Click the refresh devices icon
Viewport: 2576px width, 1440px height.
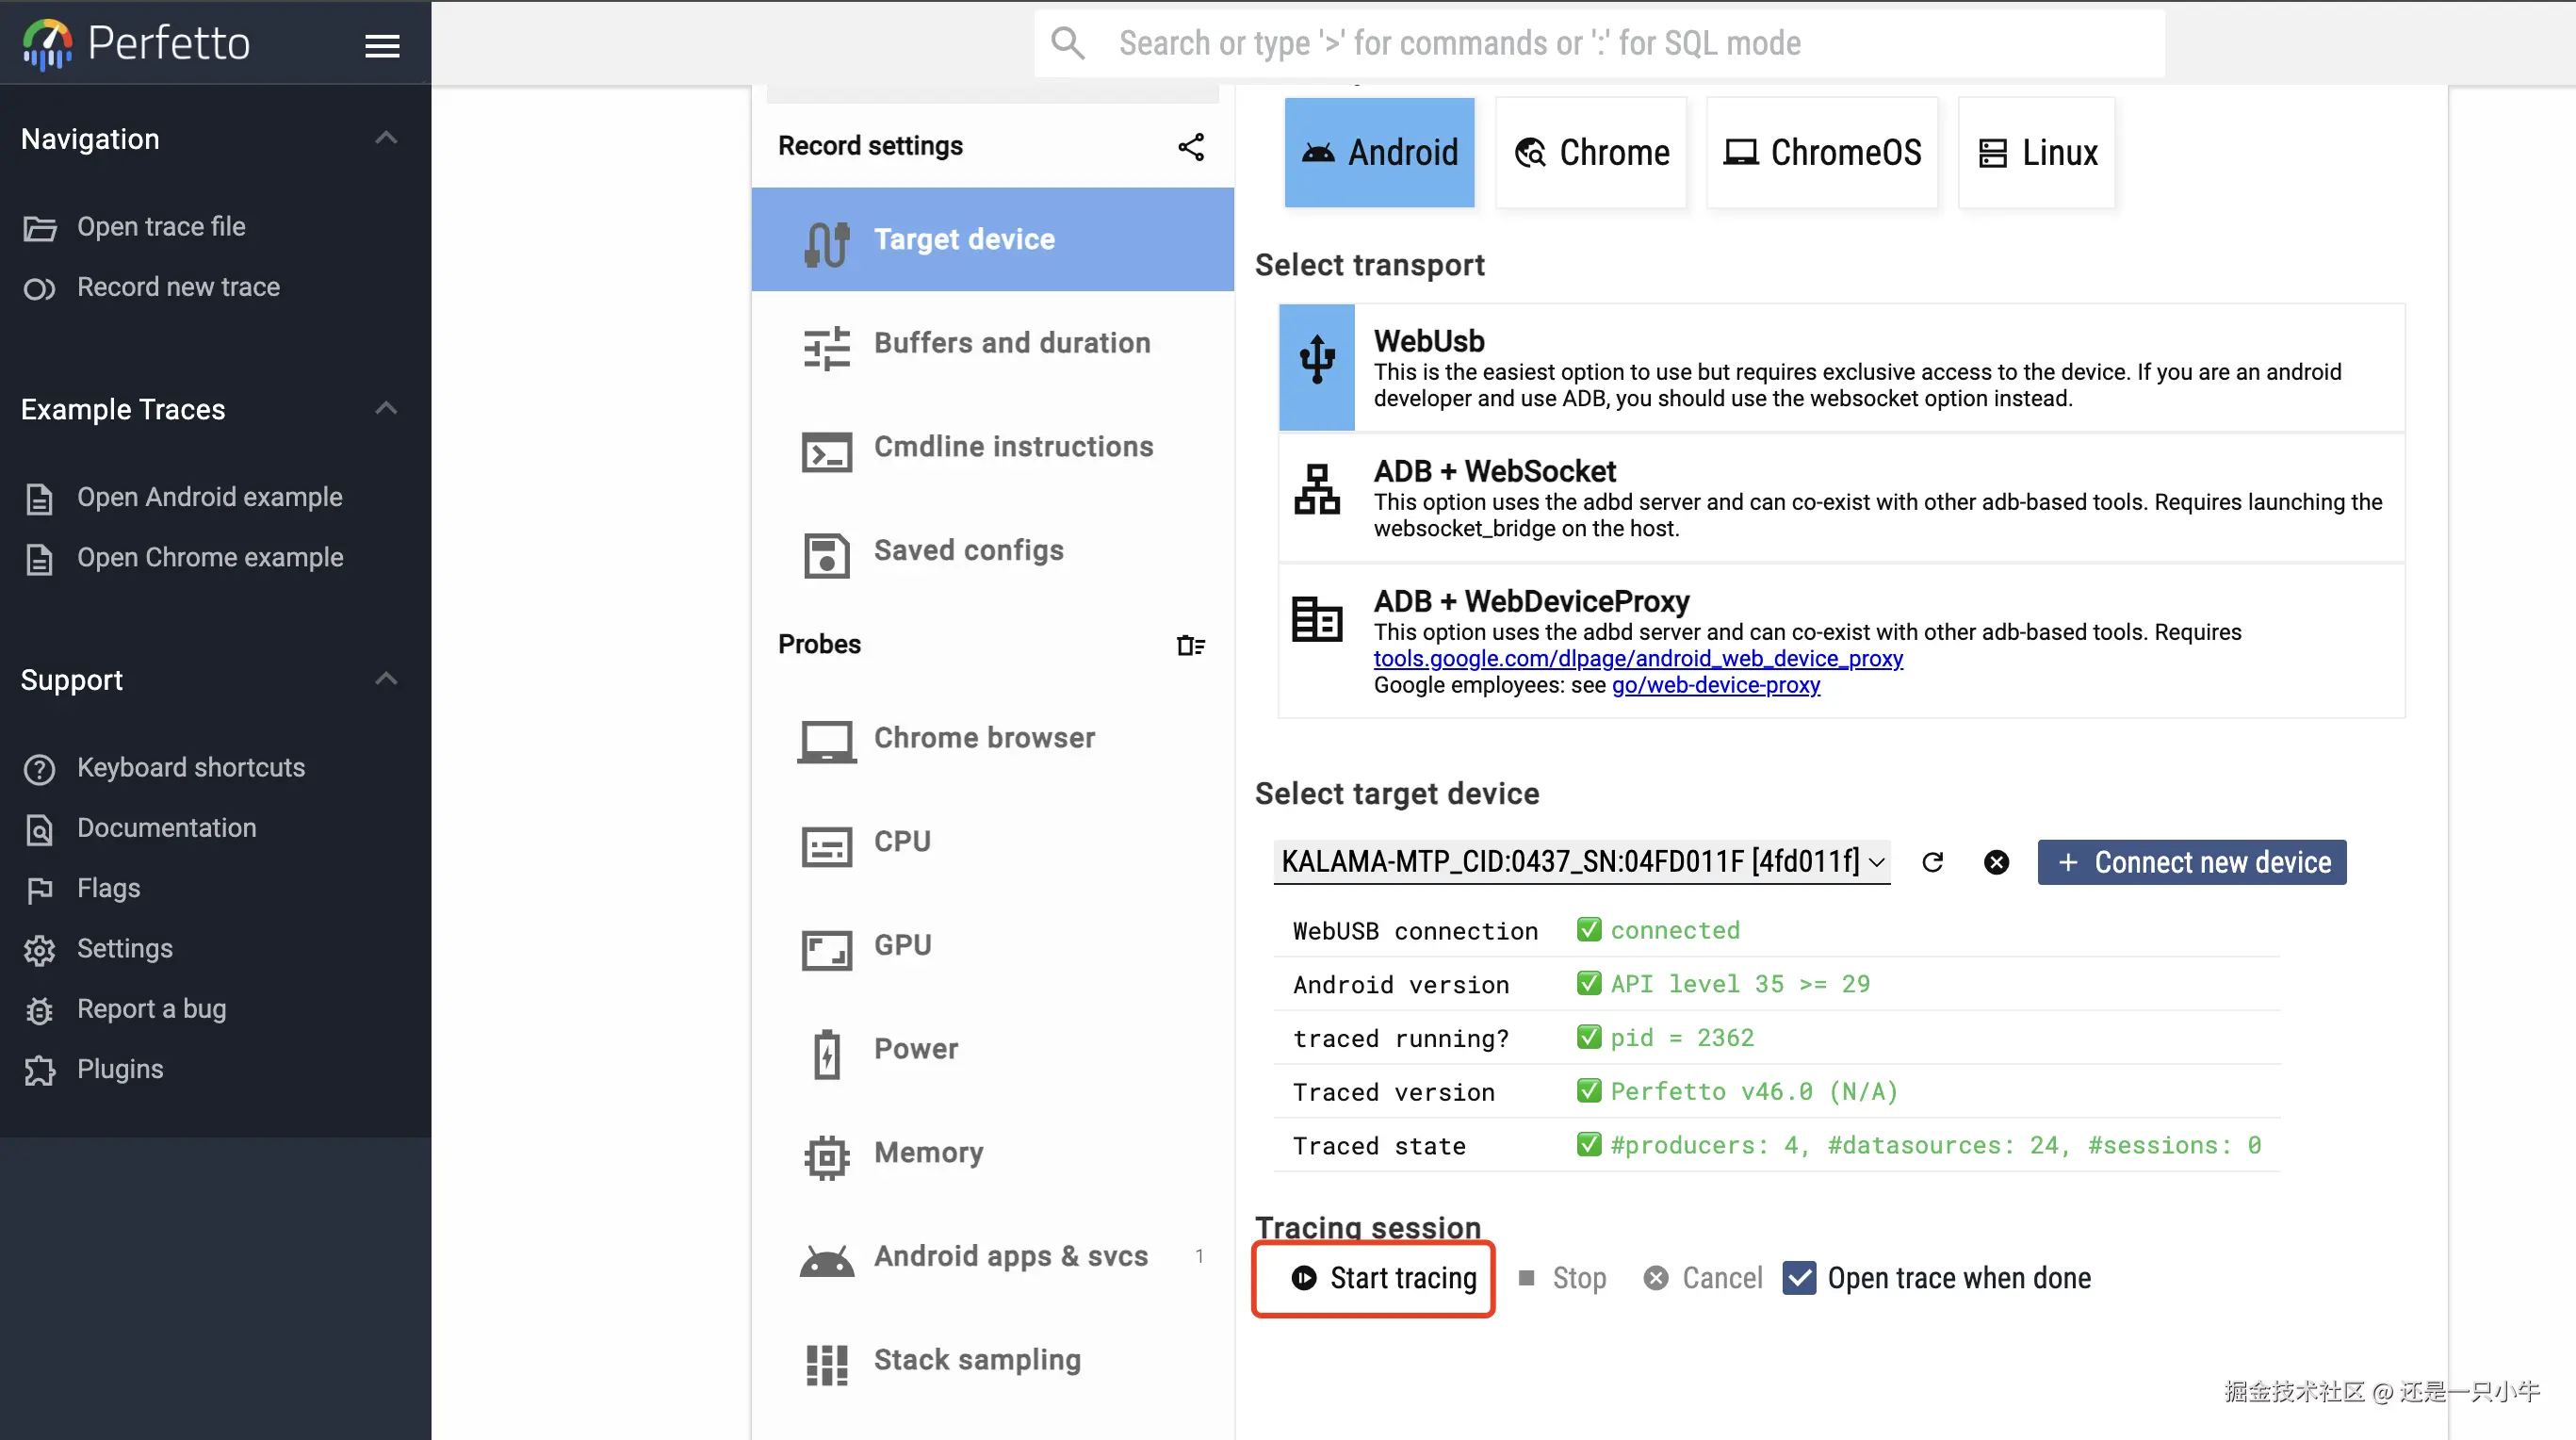coord(1932,862)
